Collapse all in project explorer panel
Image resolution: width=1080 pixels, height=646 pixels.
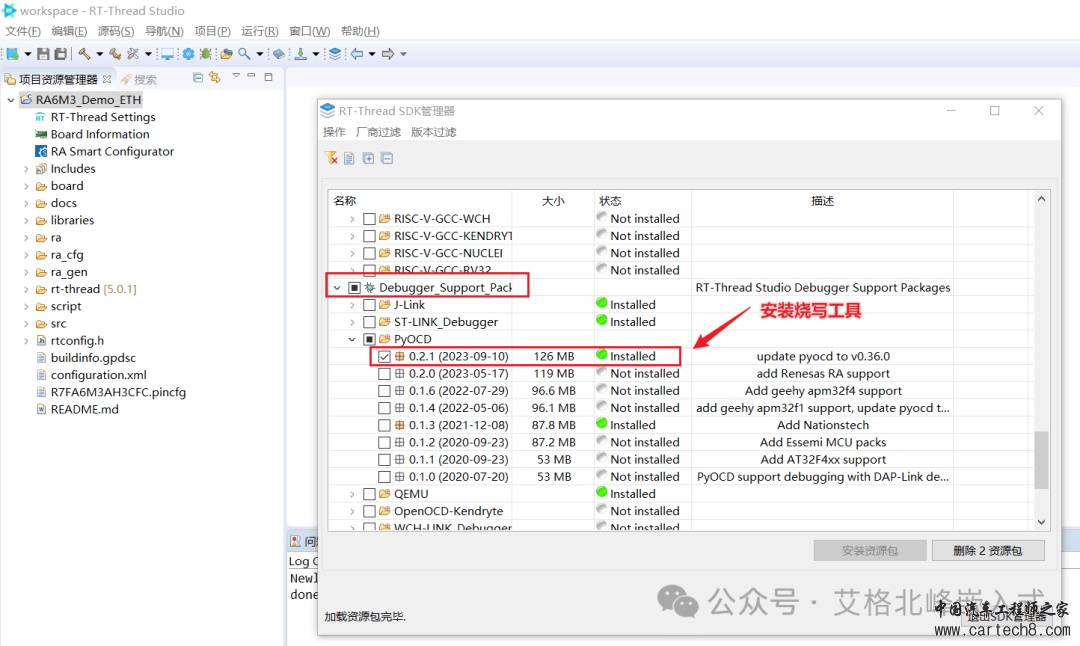[x=198, y=77]
